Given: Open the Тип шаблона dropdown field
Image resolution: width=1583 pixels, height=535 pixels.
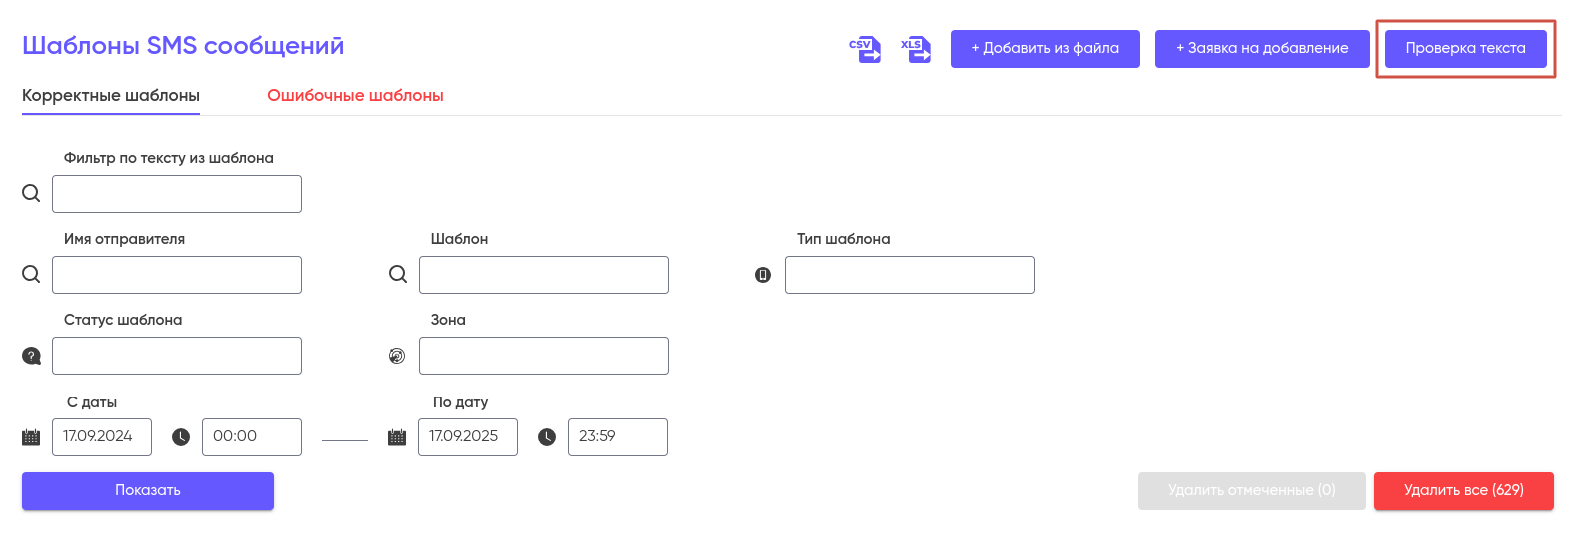Looking at the screenshot, I should [x=909, y=275].
